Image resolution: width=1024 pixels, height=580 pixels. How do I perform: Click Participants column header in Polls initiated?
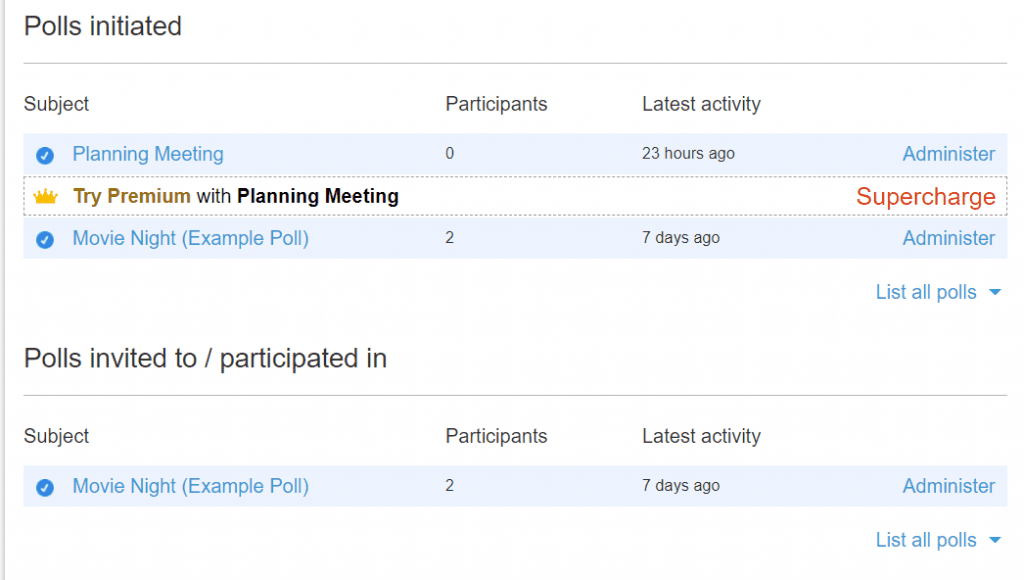[496, 105]
